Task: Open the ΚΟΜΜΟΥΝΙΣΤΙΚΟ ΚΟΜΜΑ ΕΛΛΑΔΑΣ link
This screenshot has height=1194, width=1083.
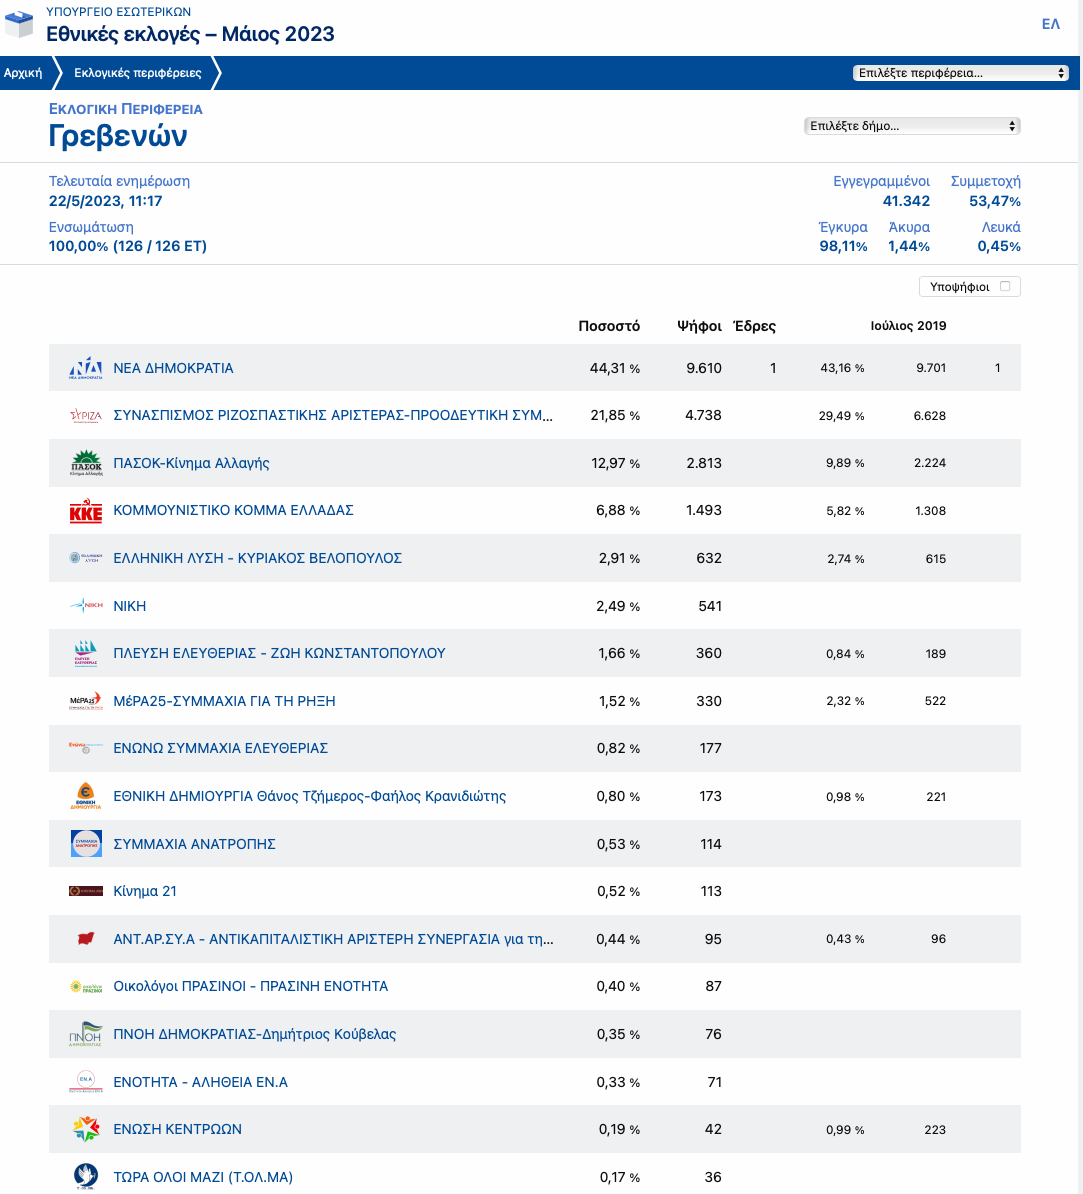Action: (x=233, y=510)
